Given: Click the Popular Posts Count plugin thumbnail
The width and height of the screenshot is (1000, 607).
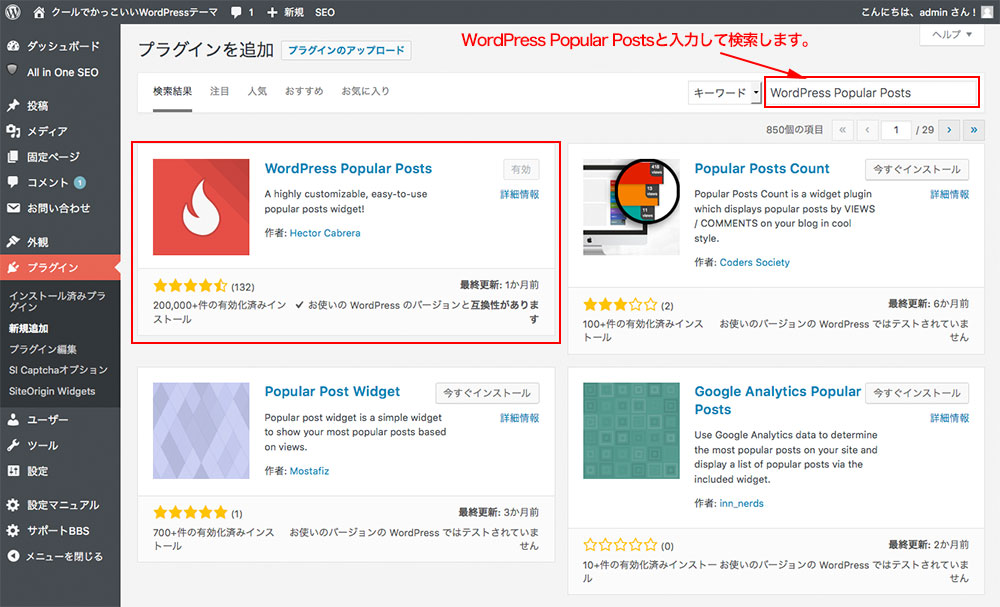Looking at the screenshot, I should click(x=631, y=207).
